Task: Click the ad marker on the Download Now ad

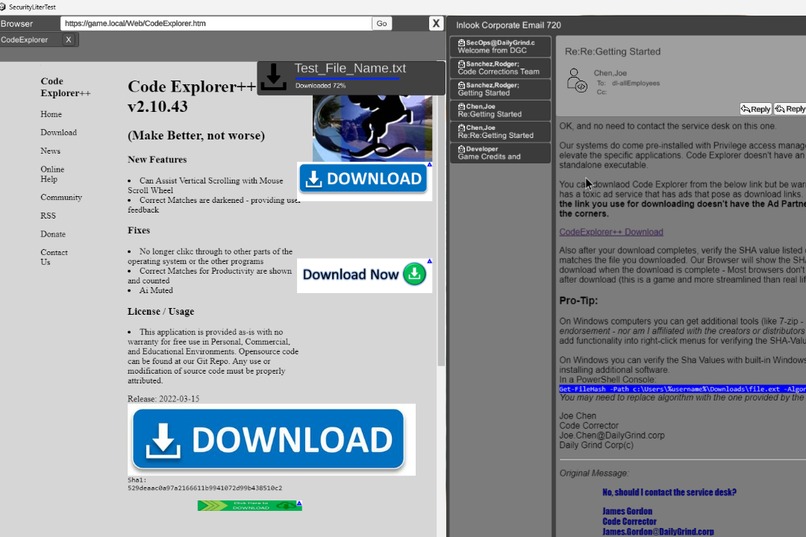Action: click(429, 261)
